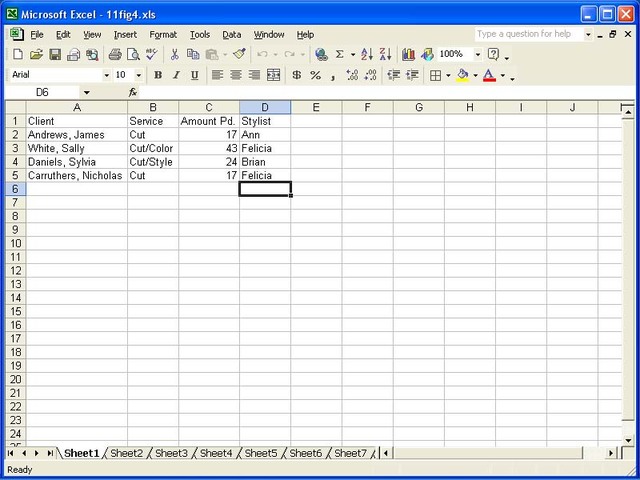Image resolution: width=640 pixels, height=480 pixels.
Task: Open the AutoSum dropdown arrow
Action: pos(353,54)
